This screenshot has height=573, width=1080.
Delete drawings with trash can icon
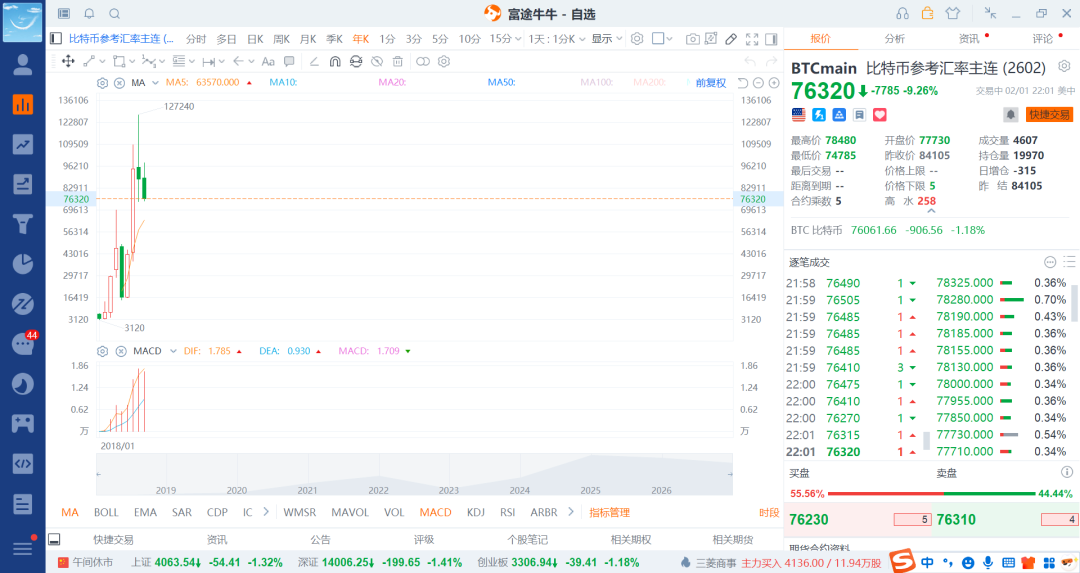397,61
